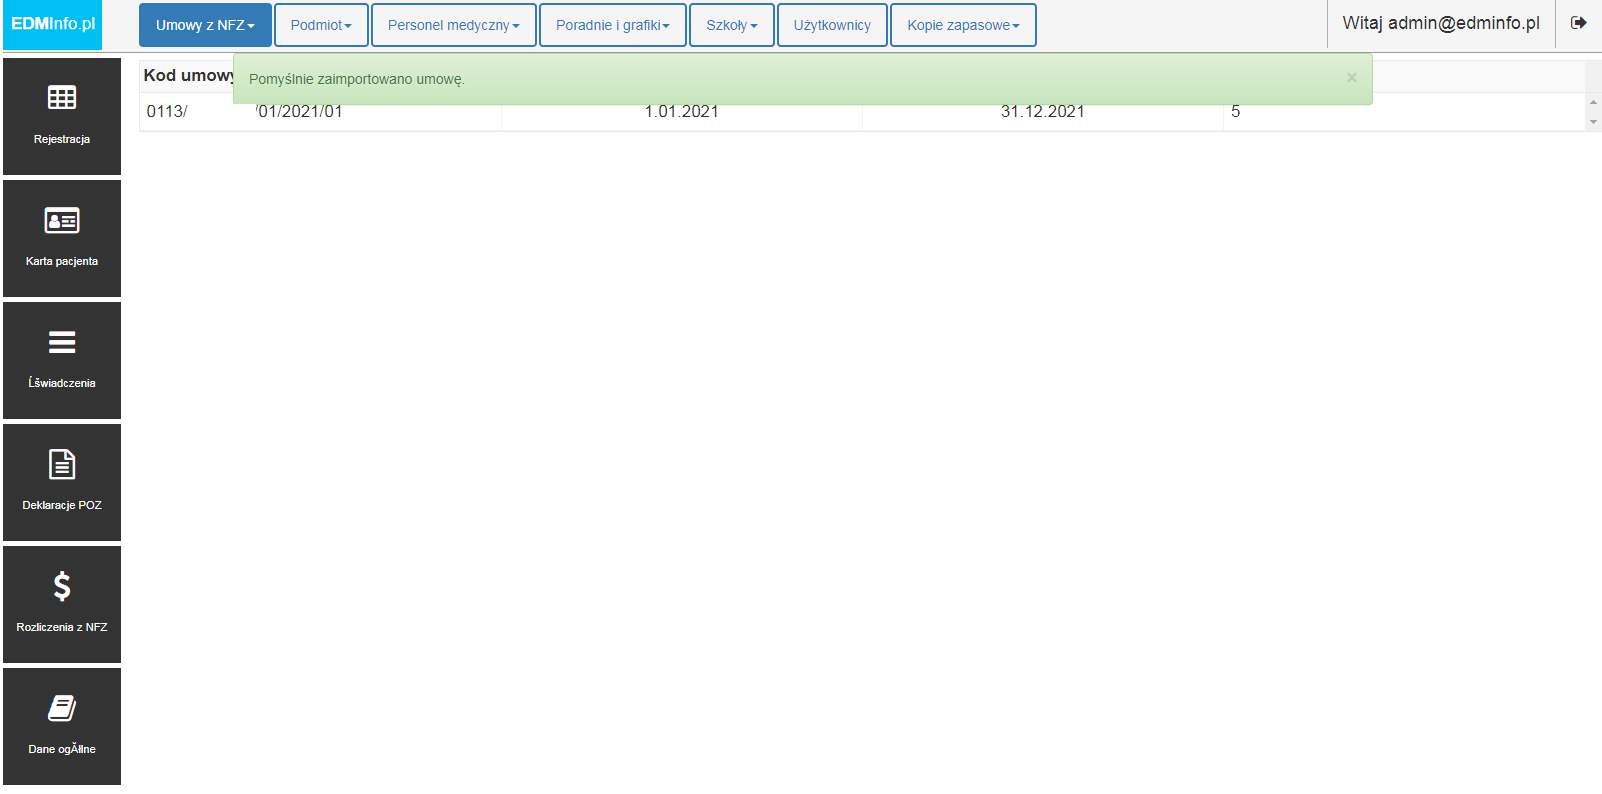The width and height of the screenshot is (1602, 794).
Task: Click the logout icon next to admin greeting
Action: tap(1579, 23)
